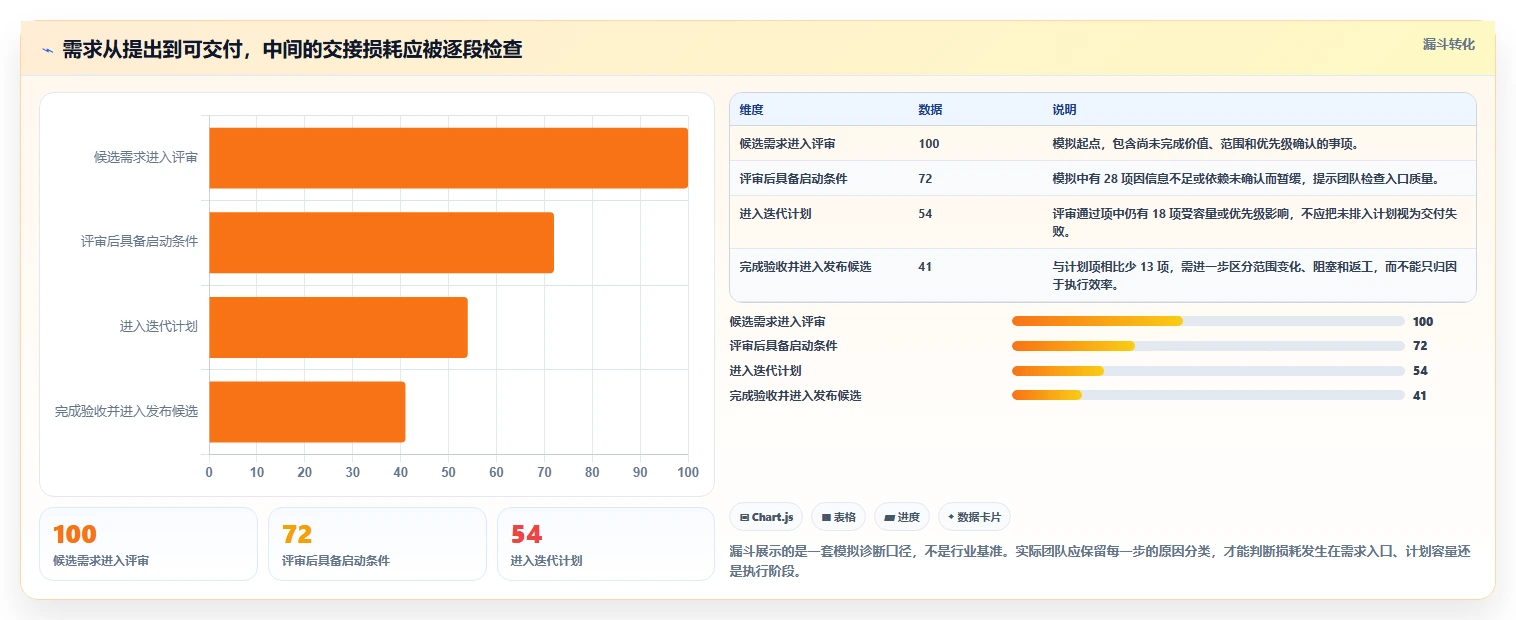
Task: Click the 评审后具备启动条件 chart bar
Action: coord(381,242)
